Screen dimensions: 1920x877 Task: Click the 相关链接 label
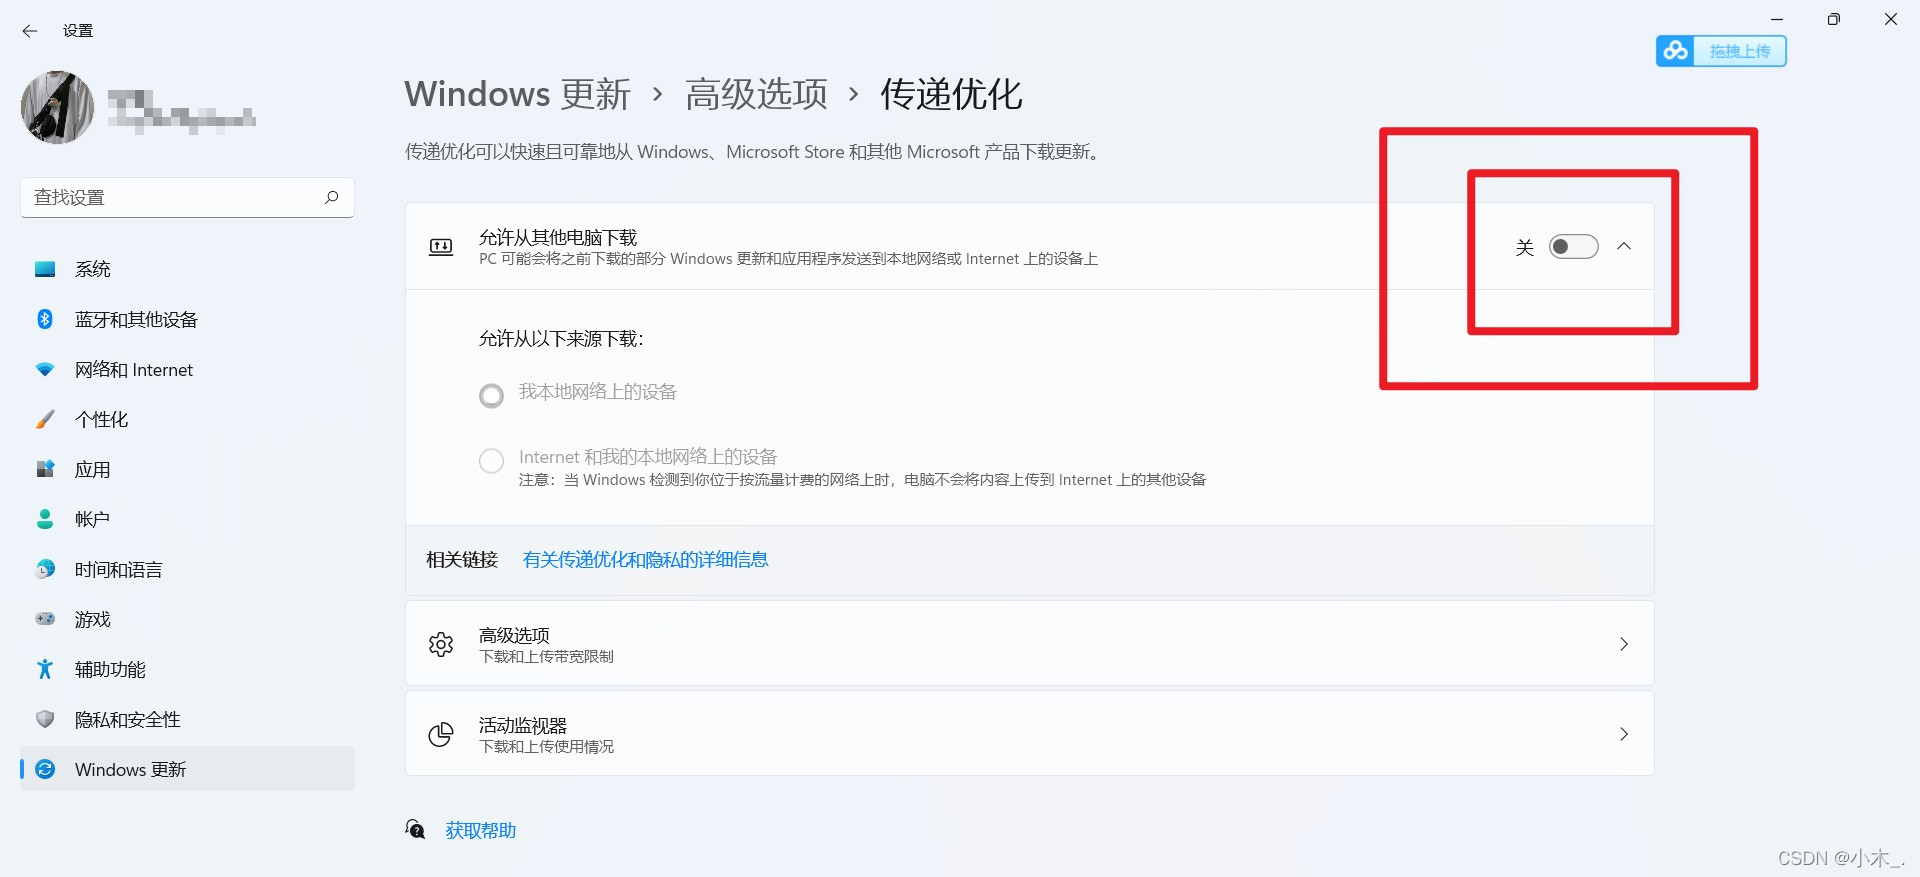coord(462,560)
